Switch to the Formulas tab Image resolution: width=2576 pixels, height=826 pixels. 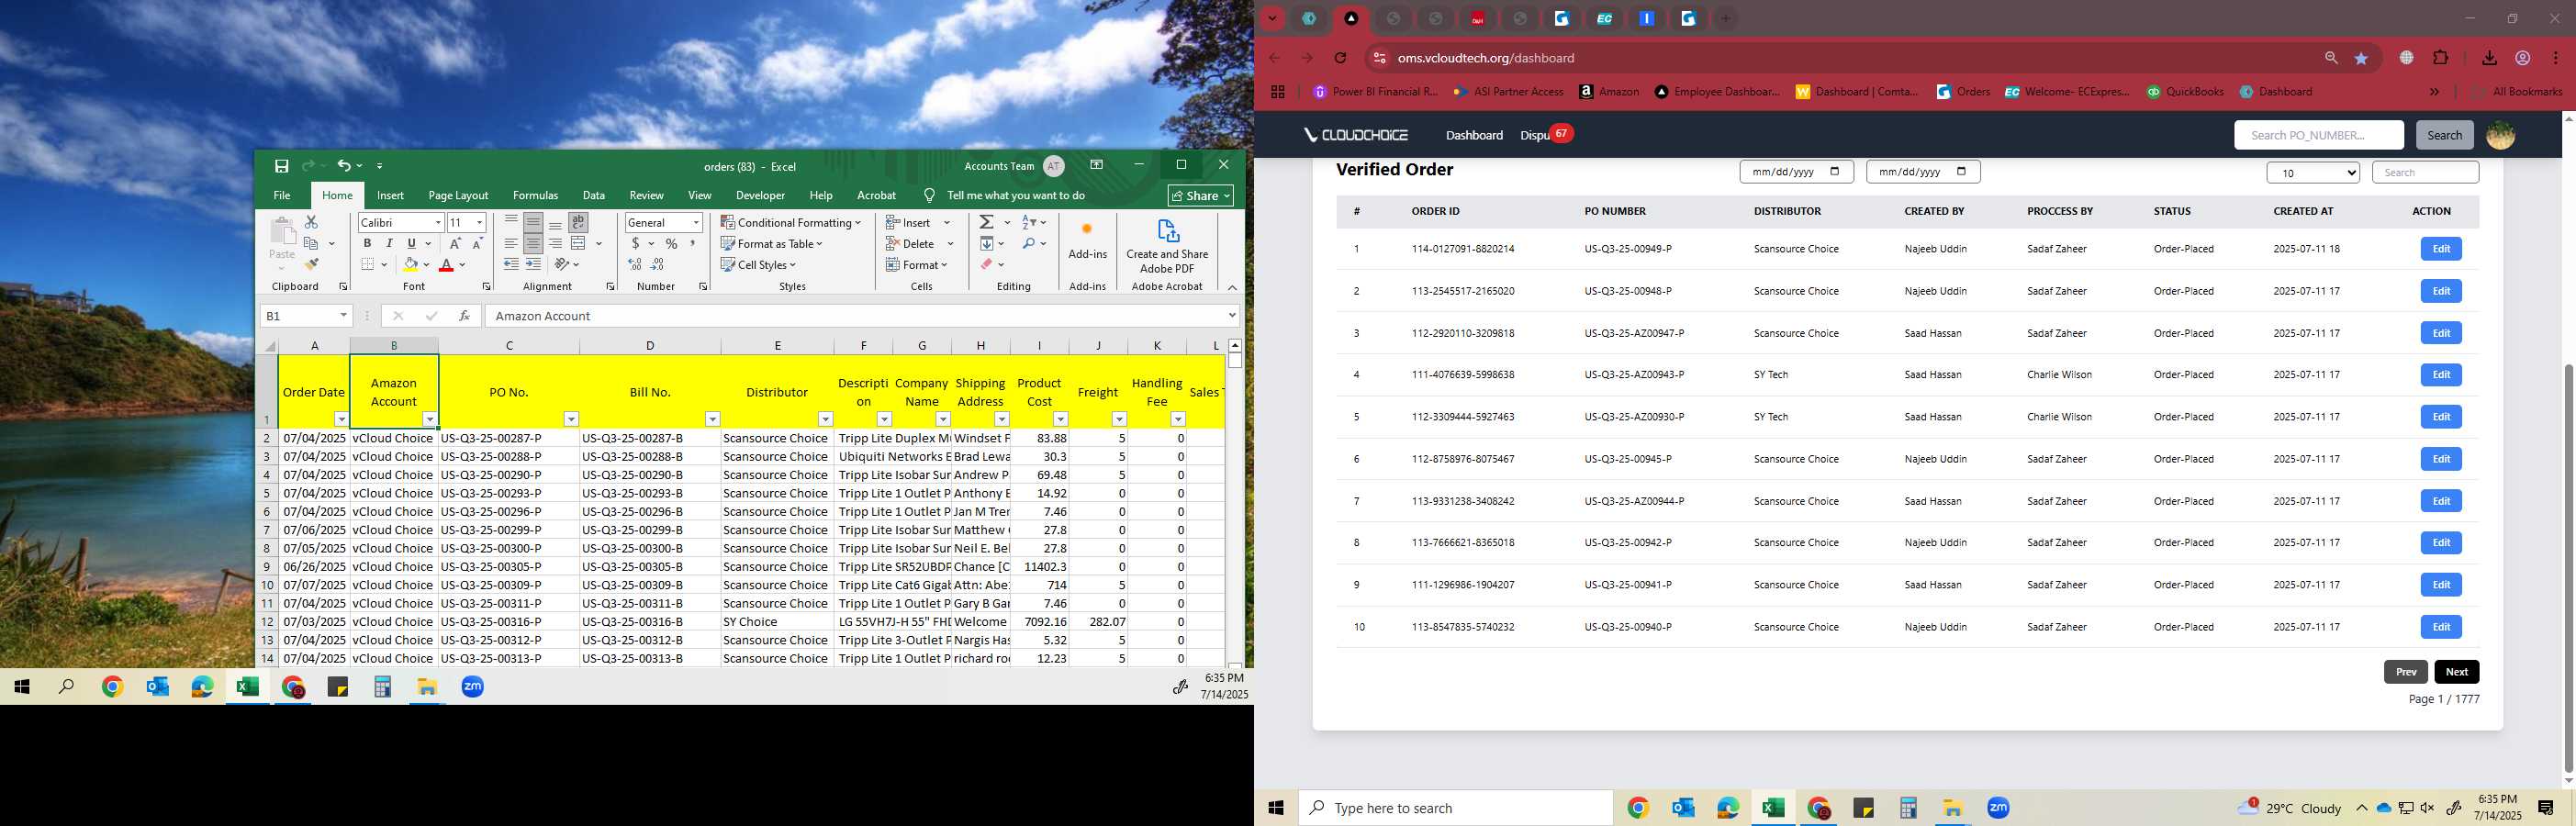tap(535, 195)
